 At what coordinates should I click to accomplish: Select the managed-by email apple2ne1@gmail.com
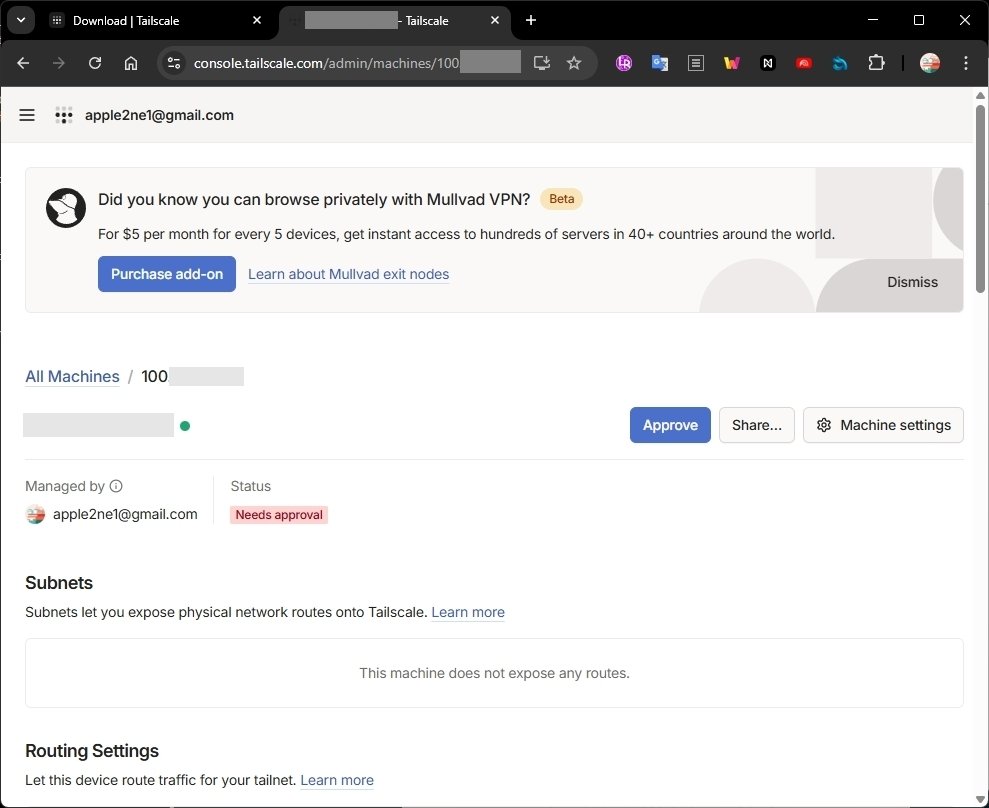pos(125,515)
